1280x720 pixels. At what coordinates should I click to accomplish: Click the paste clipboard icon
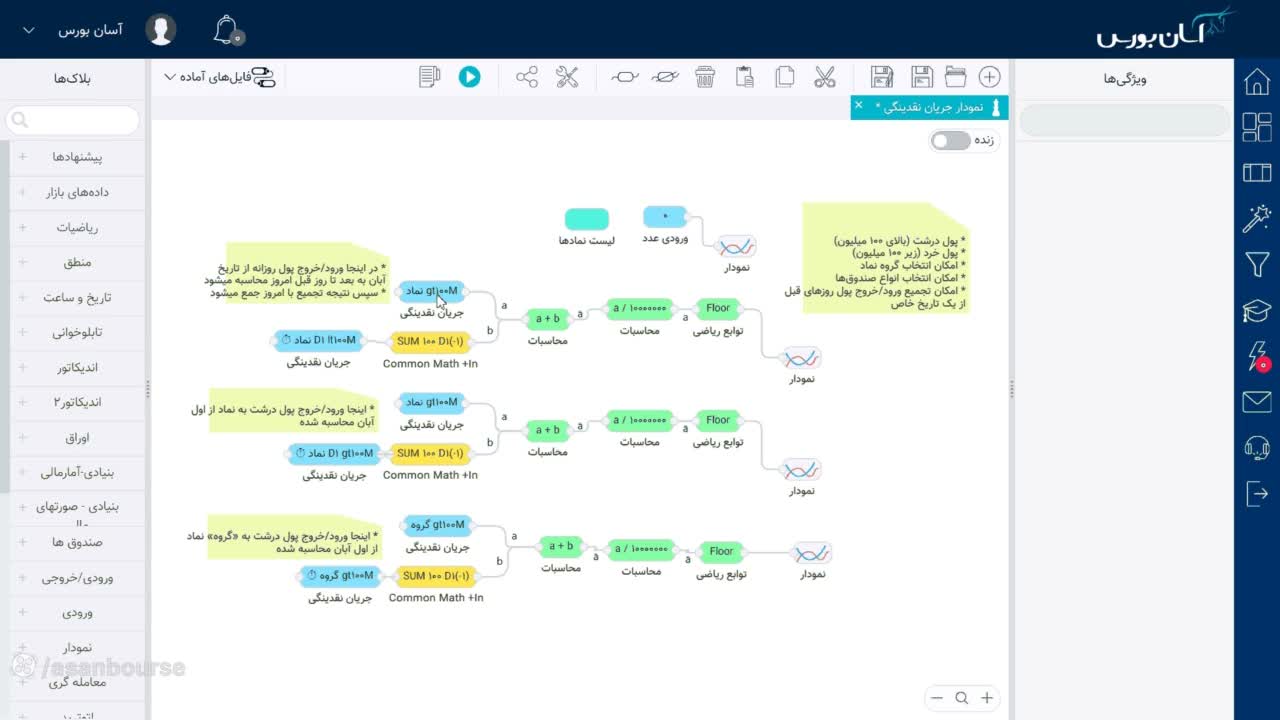click(x=744, y=77)
